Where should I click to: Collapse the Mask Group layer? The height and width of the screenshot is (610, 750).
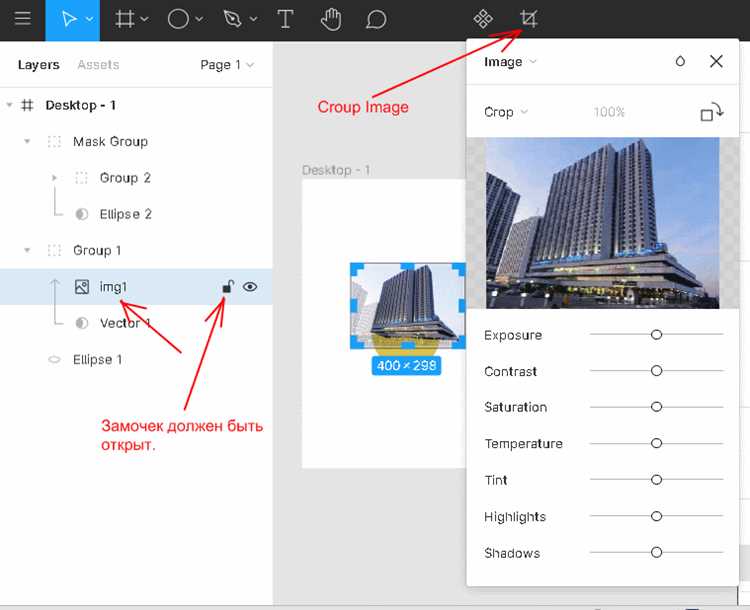(x=27, y=142)
